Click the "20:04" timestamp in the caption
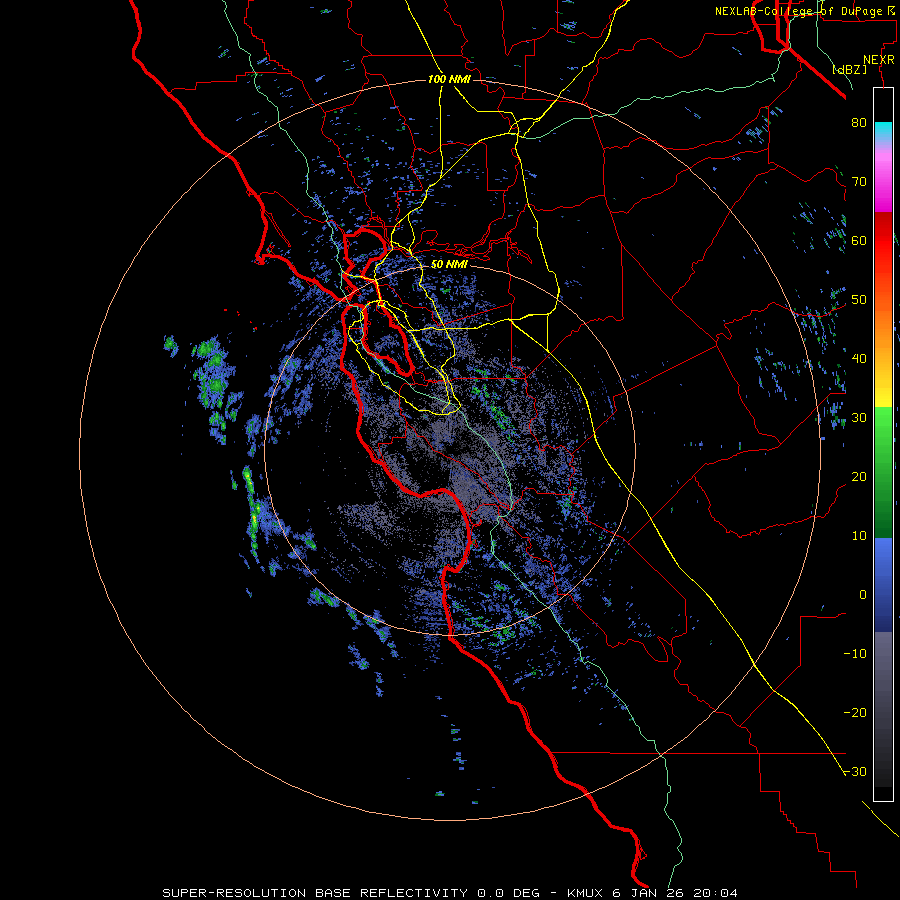 [x=717, y=893]
